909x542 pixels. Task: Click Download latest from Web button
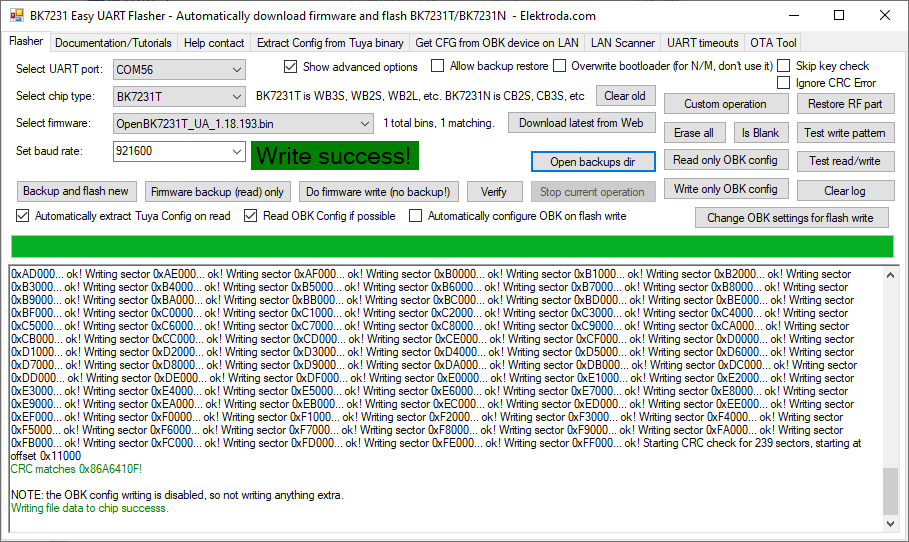coord(581,123)
